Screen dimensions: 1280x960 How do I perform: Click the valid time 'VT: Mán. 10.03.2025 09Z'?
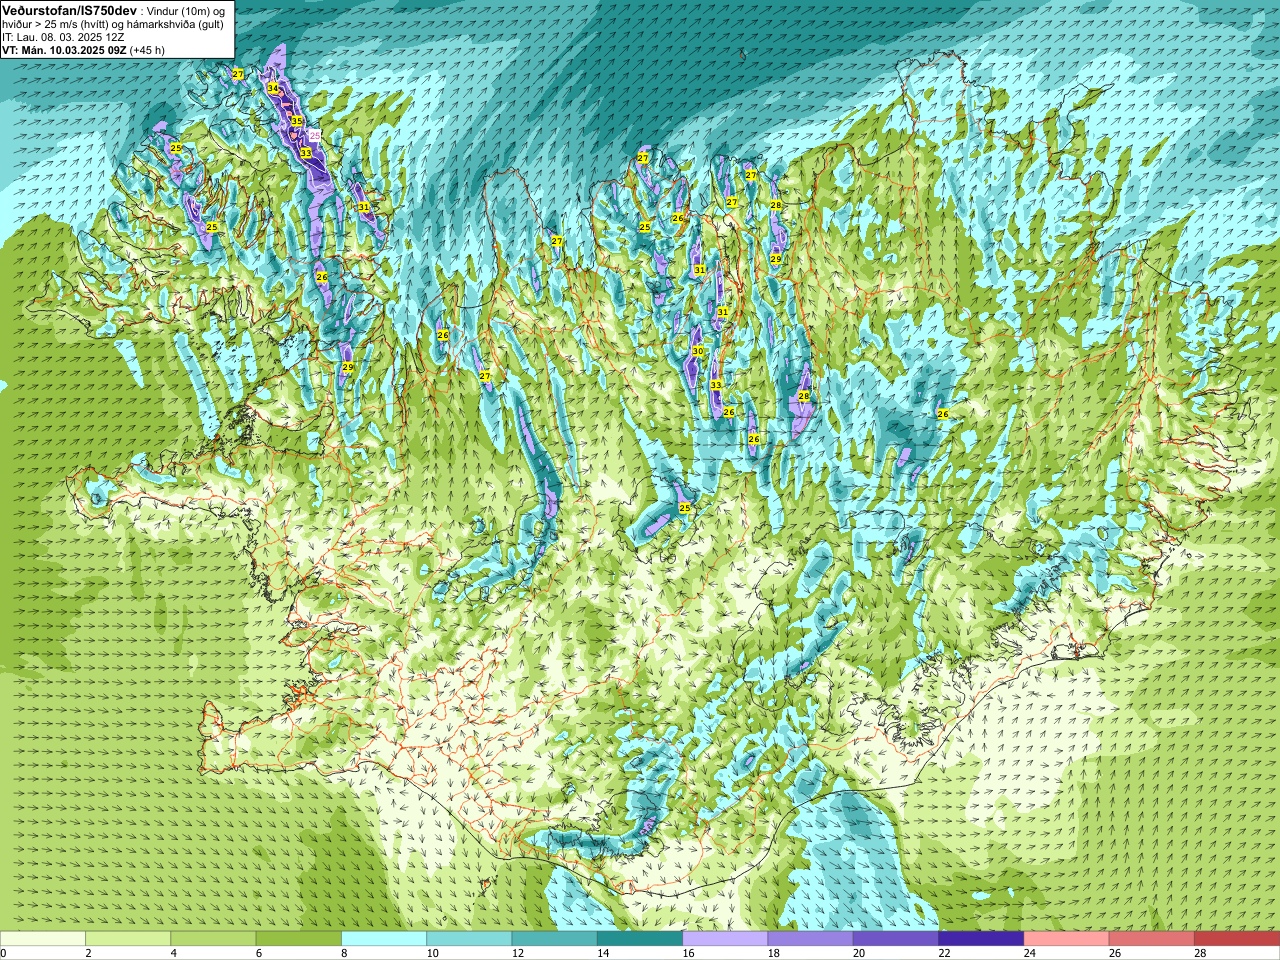pos(64,50)
